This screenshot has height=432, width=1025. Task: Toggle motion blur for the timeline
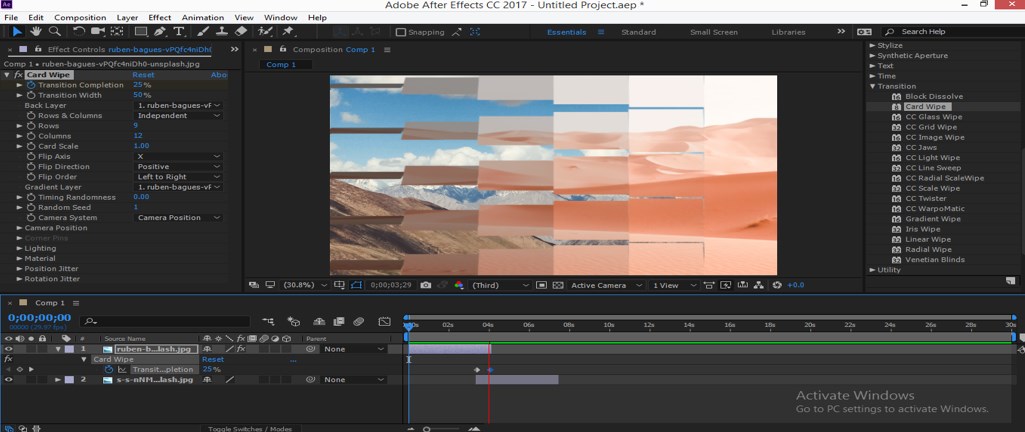[358, 321]
